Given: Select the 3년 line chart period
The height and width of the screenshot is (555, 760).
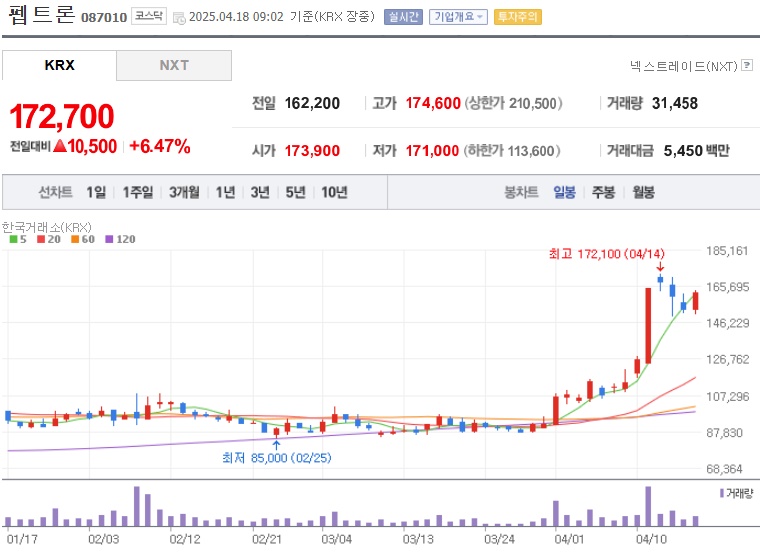Looking at the screenshot, I should pyautogui.click(x=260, y=192).
